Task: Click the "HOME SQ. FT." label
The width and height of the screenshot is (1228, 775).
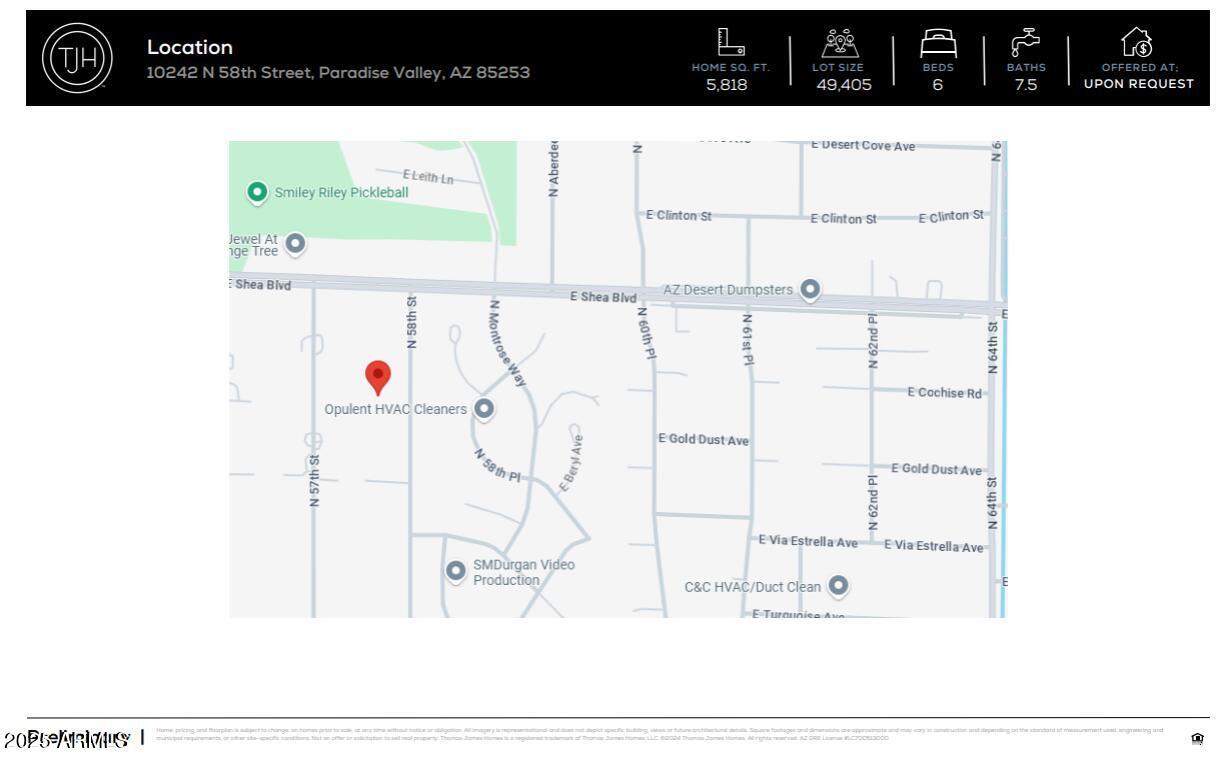Action: (732, 68)
